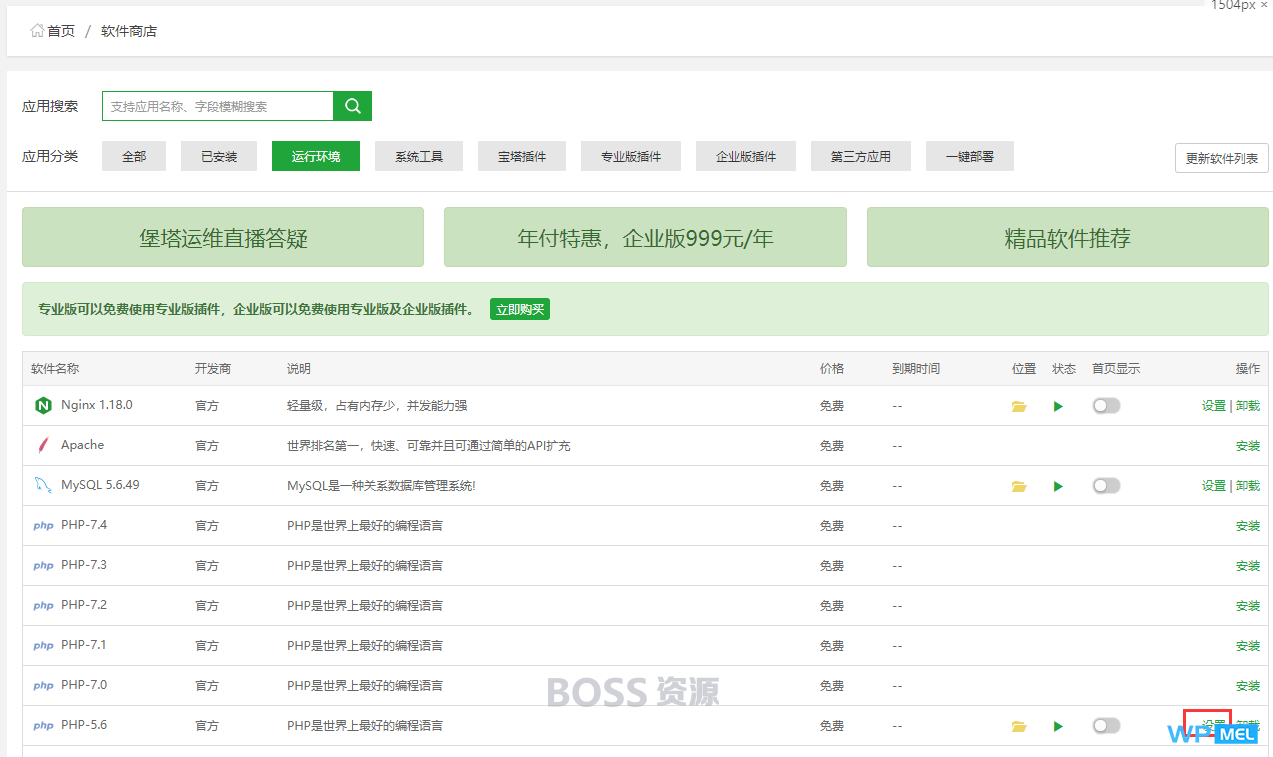Click the MySQL 5.6.49 software name
1273x757 pixels.
100,485
